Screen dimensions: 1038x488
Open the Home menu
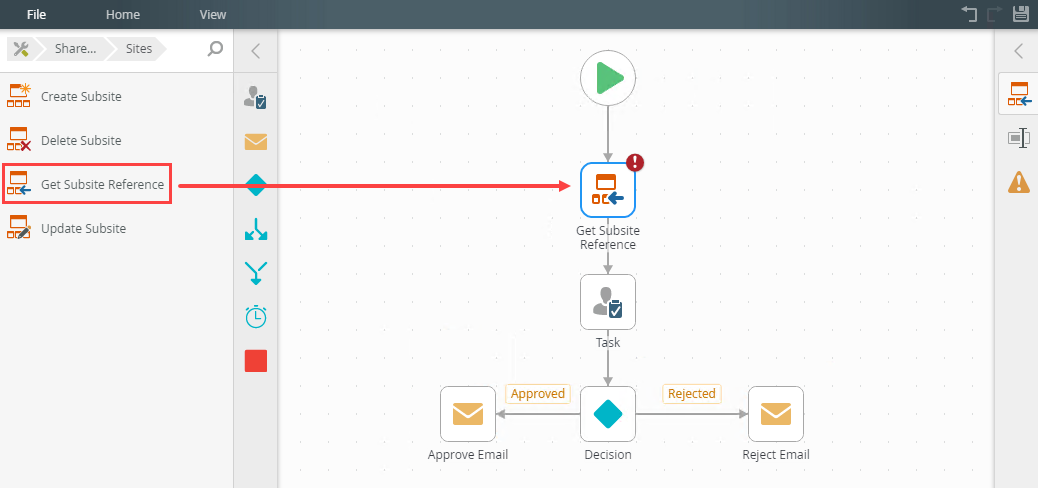pos(123,15)
